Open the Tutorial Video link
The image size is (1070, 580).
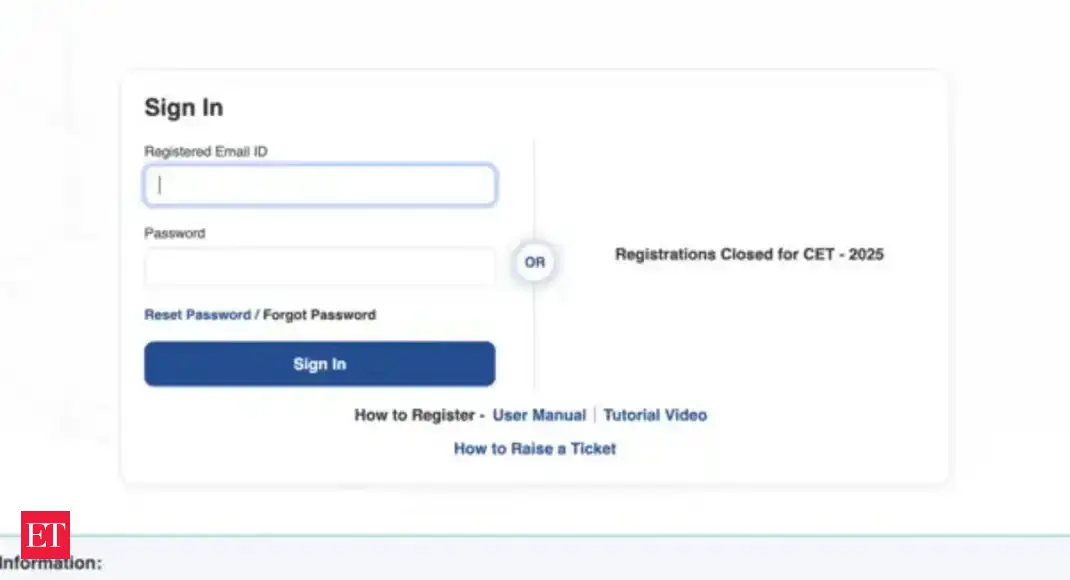[x=655, y=415]
